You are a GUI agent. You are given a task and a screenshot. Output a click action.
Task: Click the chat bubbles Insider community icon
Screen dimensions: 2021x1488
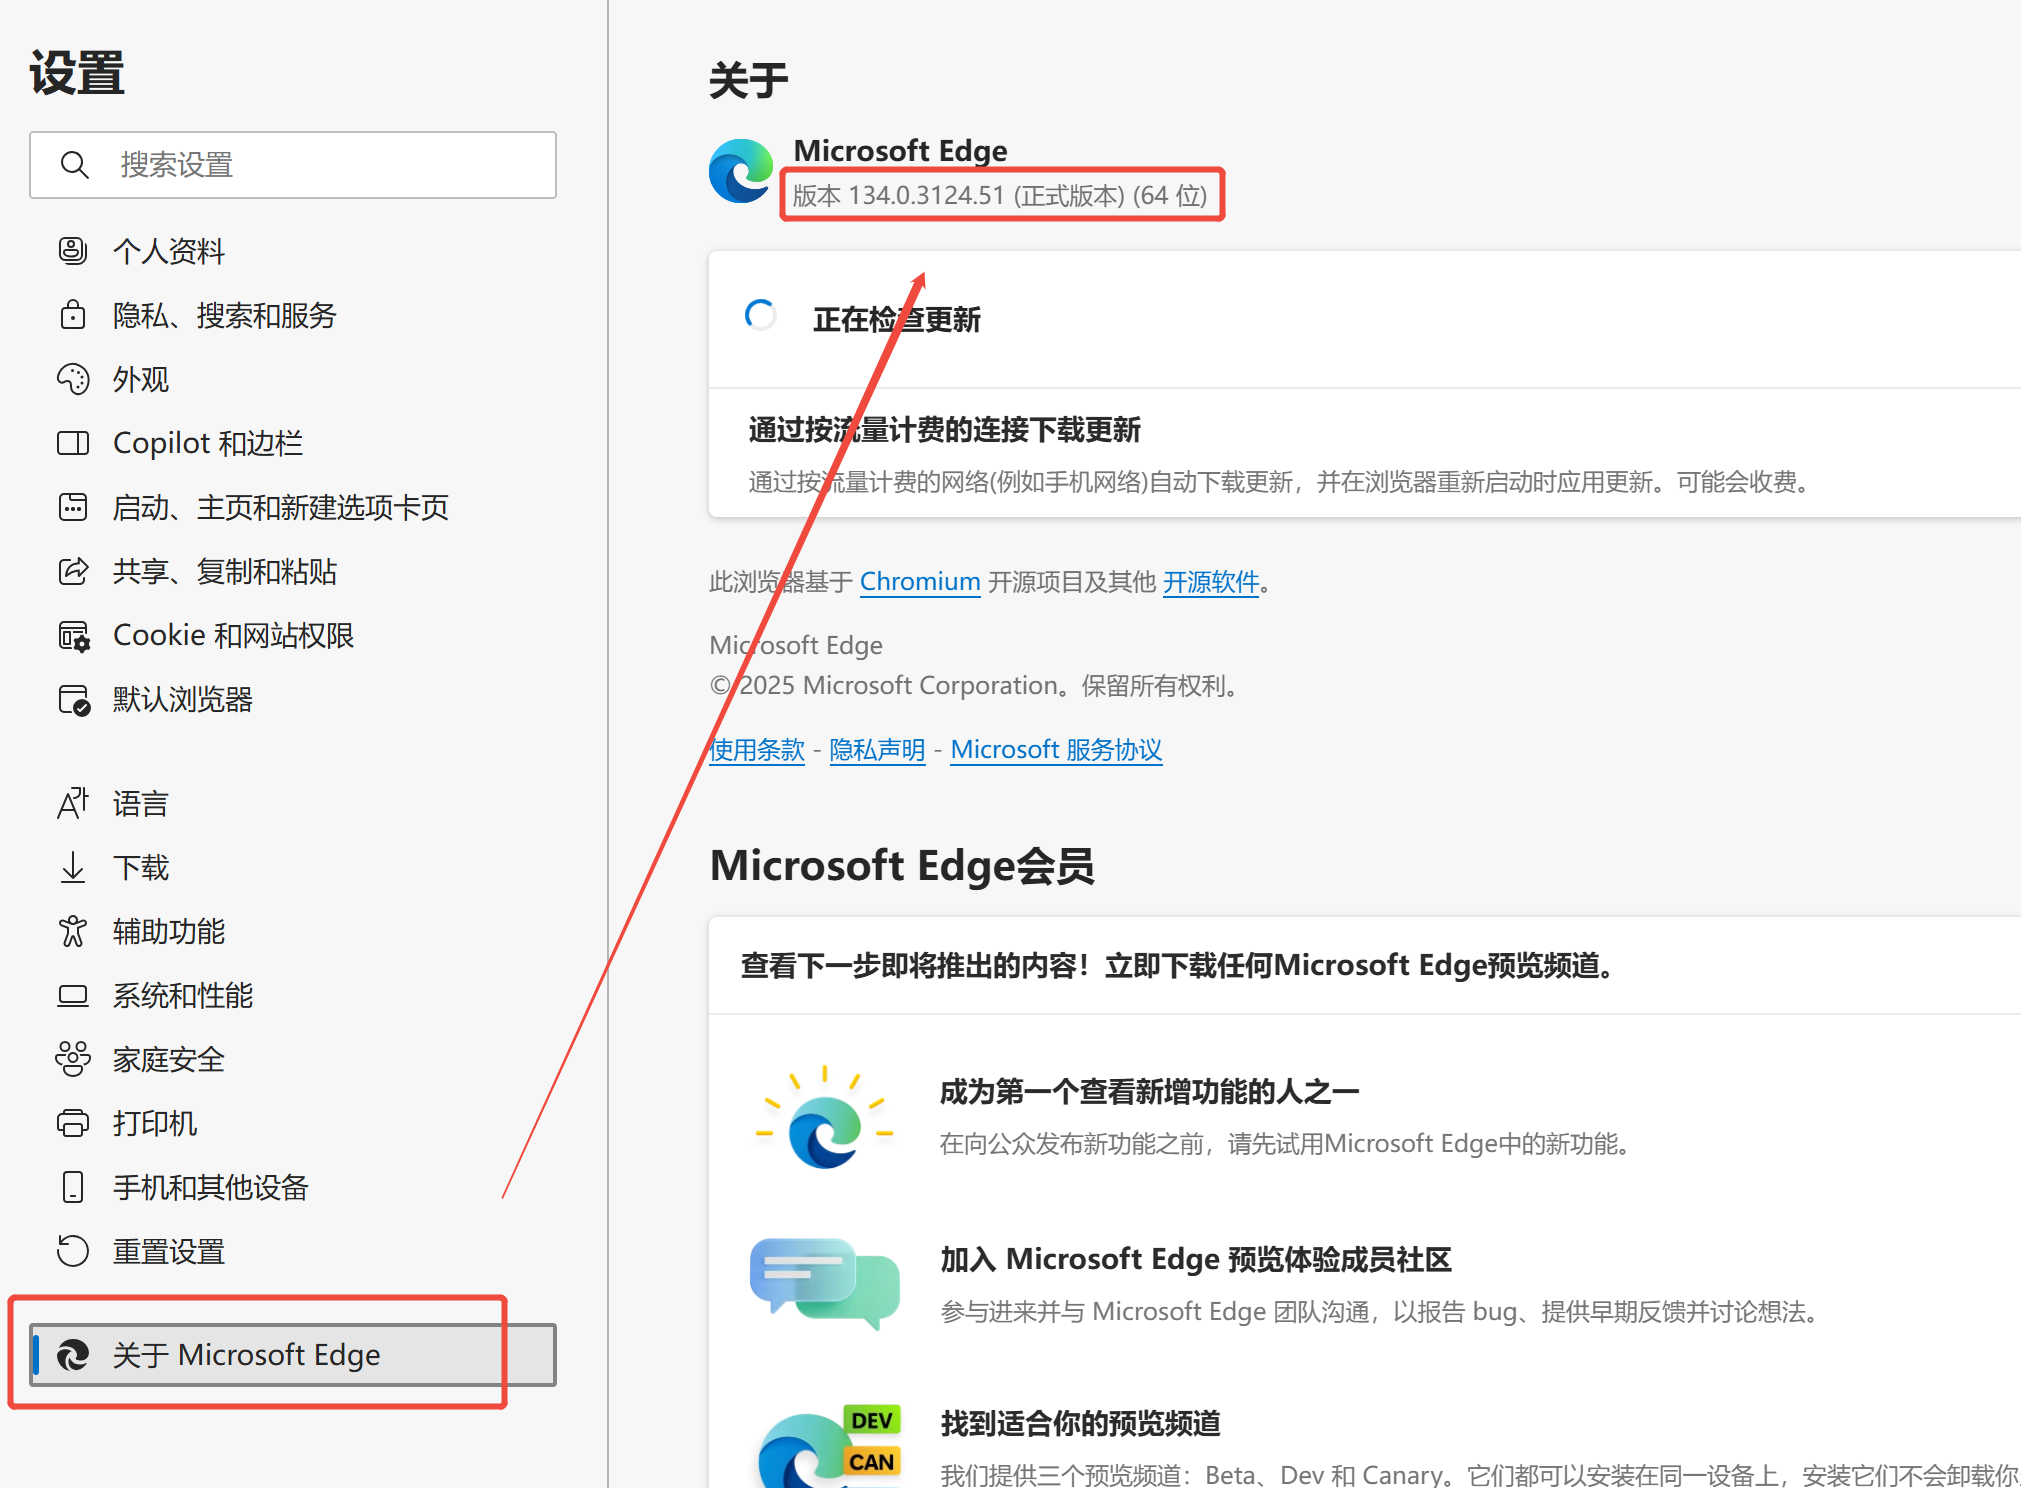click(824, 1283)
